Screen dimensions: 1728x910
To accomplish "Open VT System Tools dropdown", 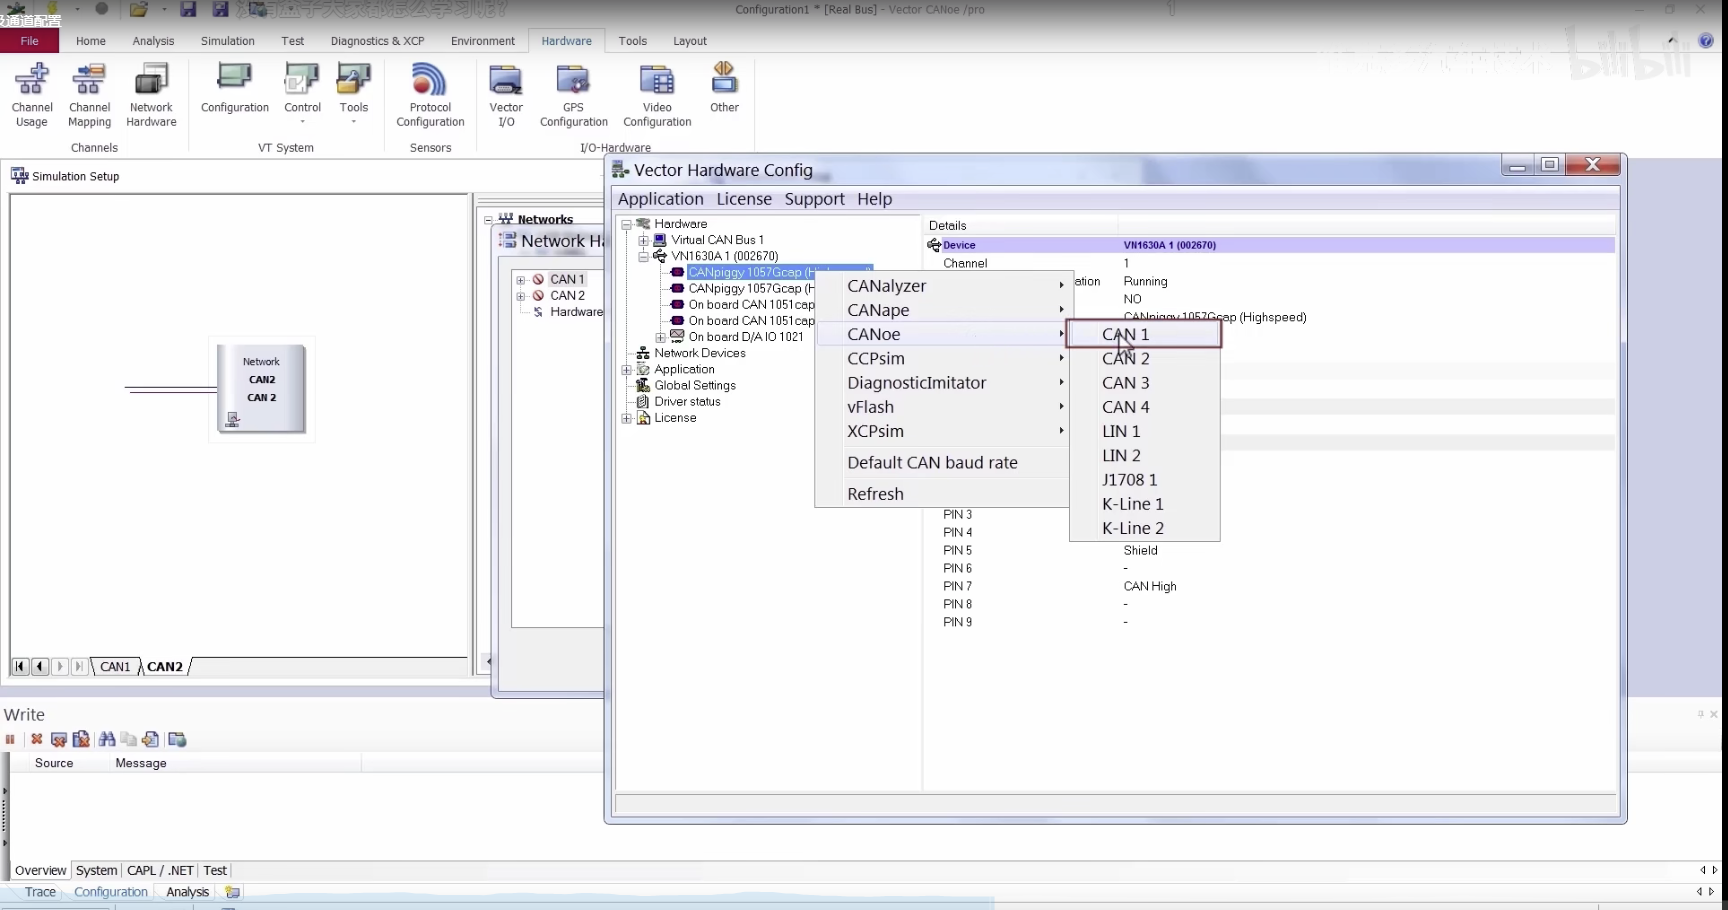I will pyautogui.click(x=354, y=93).
